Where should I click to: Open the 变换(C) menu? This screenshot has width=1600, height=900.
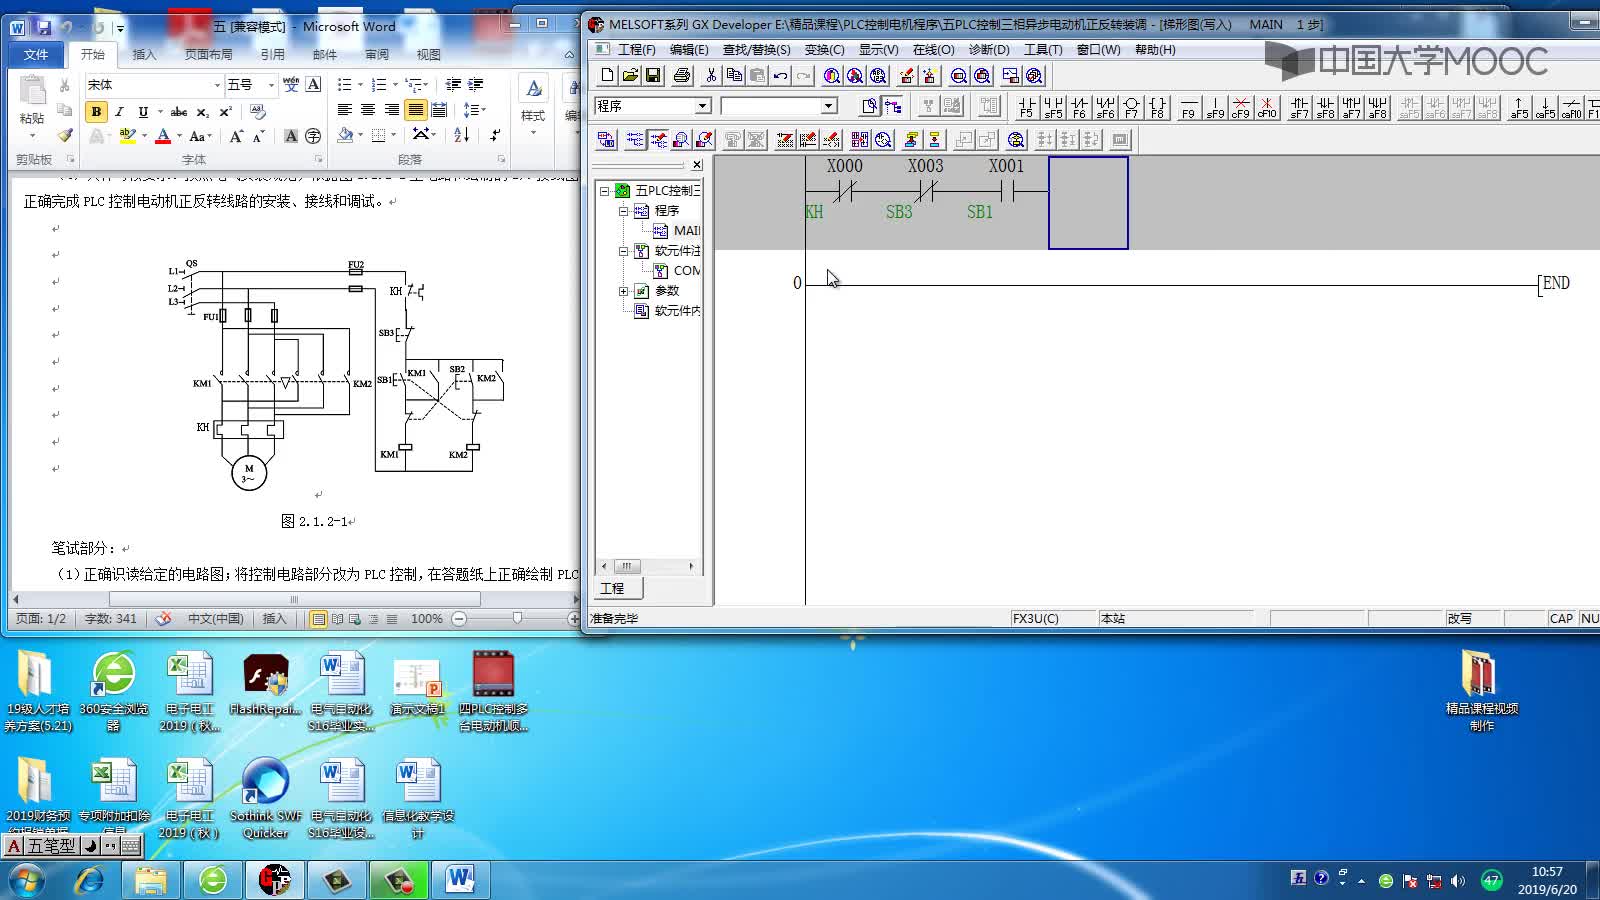(x=824, y=49)
